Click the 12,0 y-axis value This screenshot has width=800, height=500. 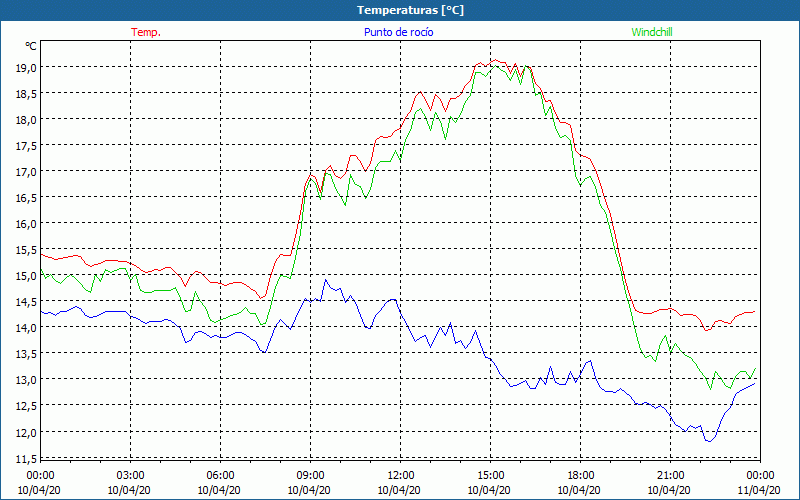[26, 432]
